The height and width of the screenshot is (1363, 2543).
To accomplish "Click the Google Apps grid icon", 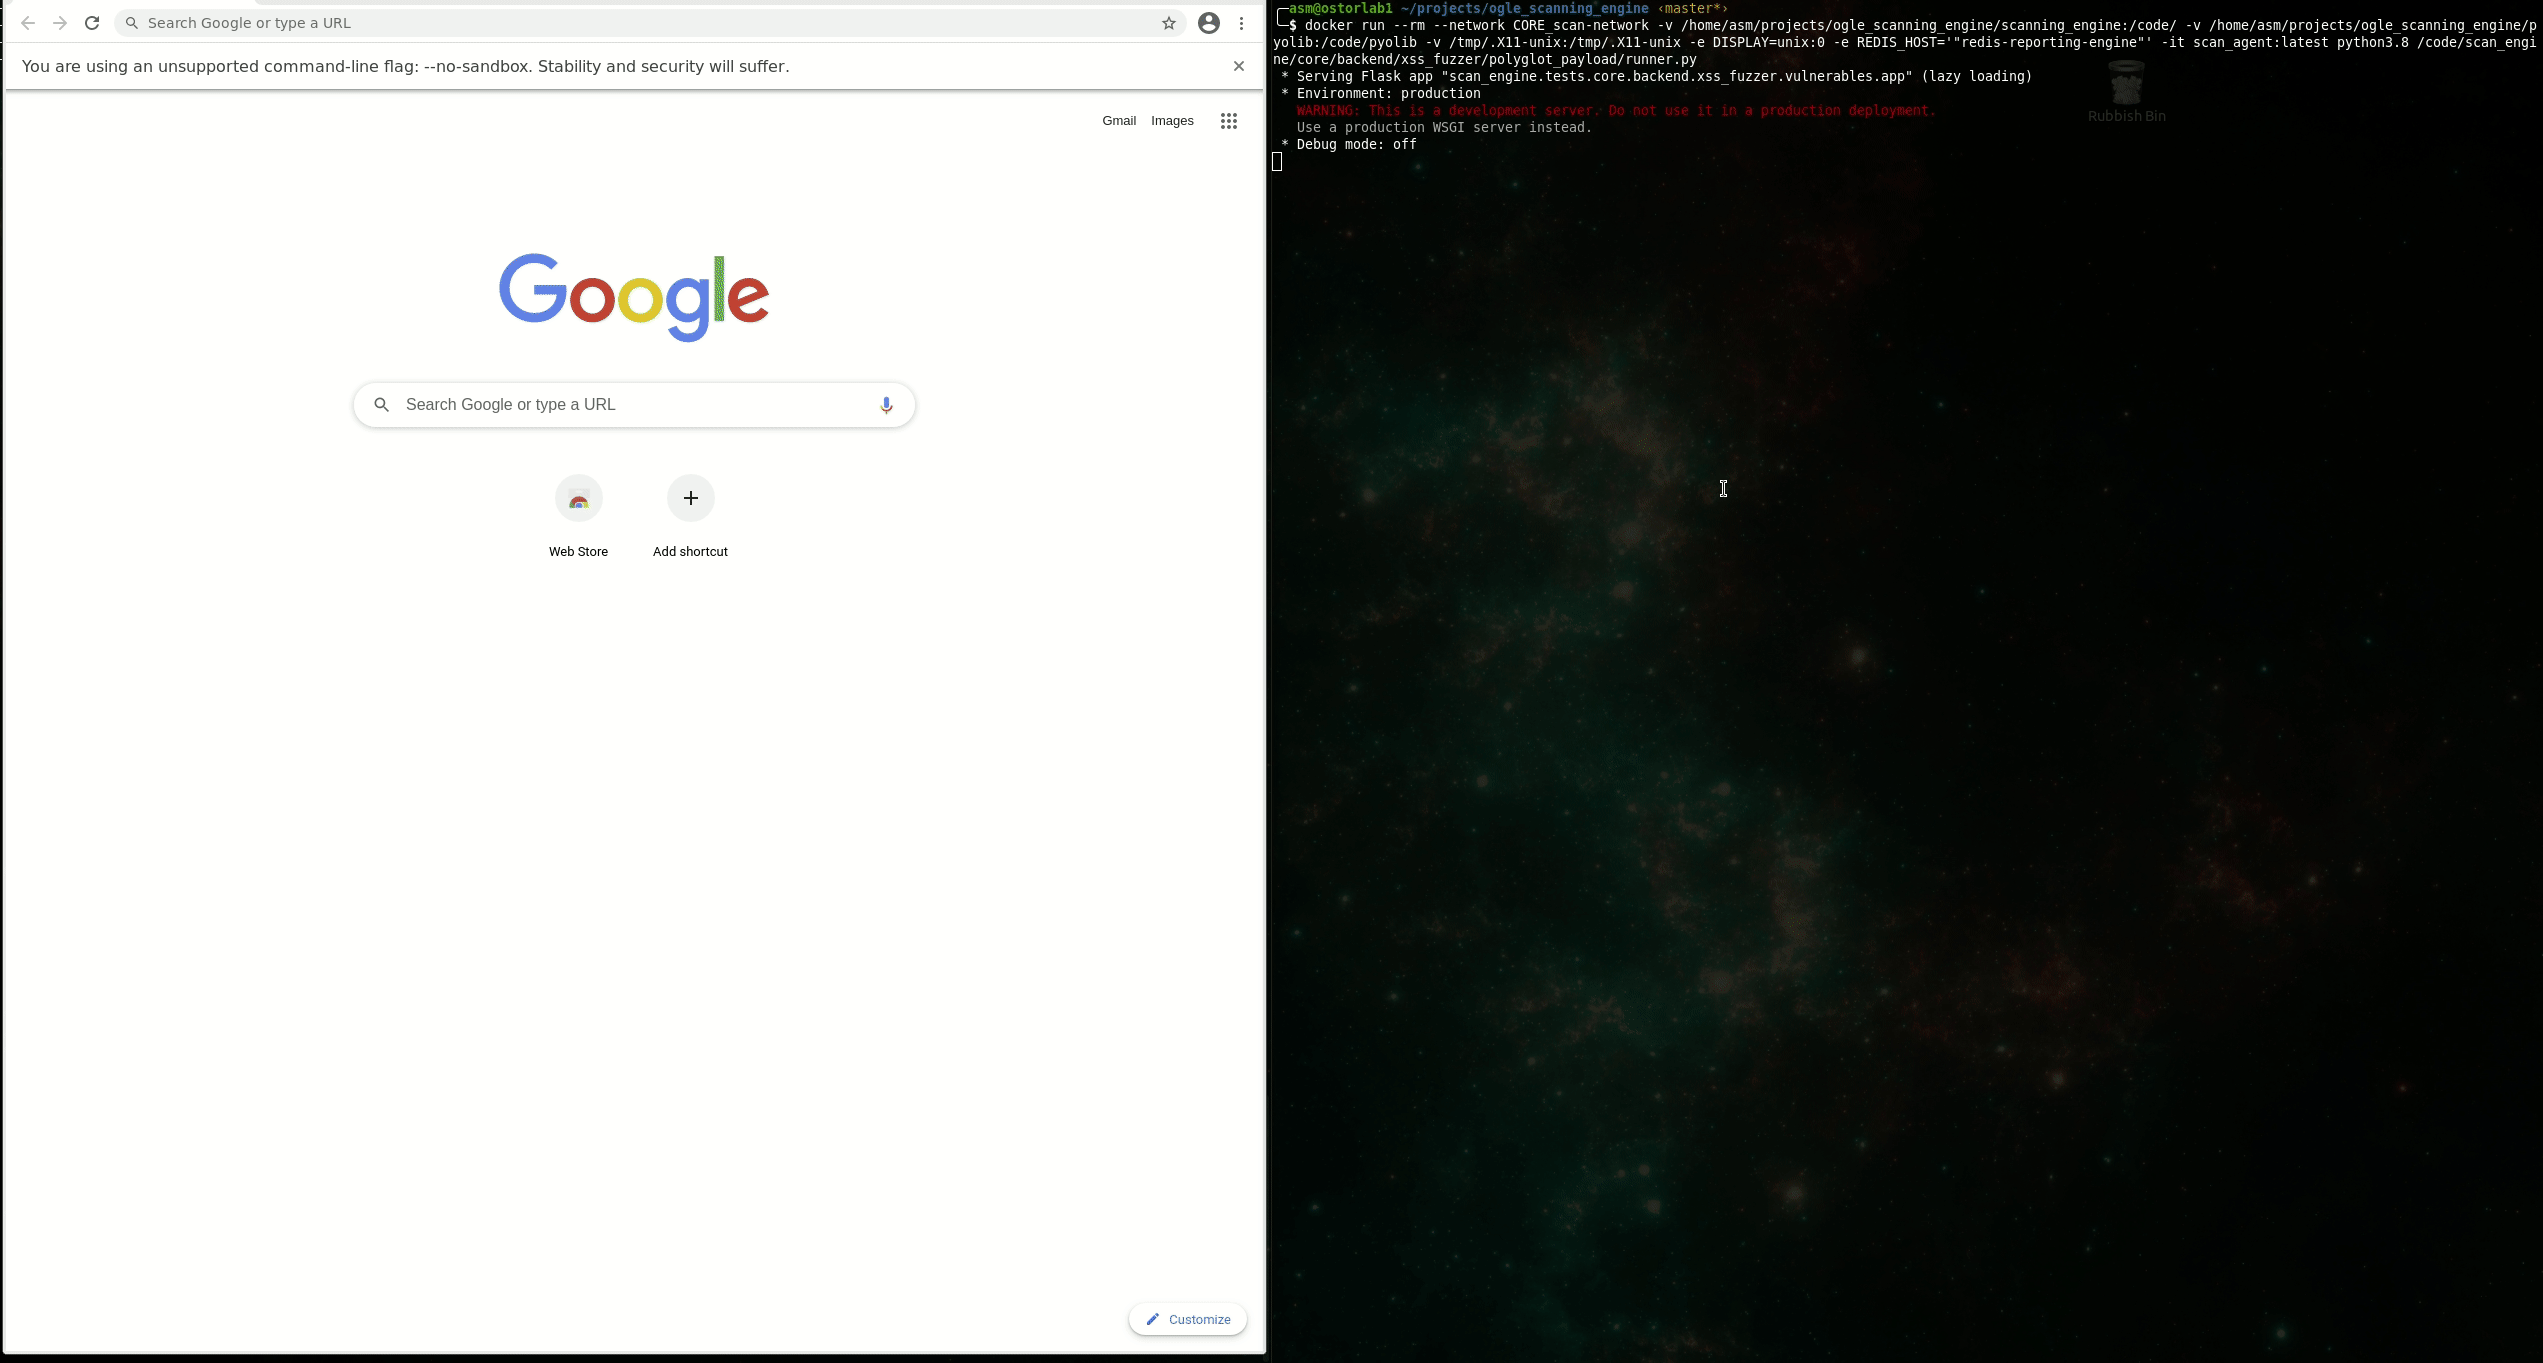I will coord(1229,121).
